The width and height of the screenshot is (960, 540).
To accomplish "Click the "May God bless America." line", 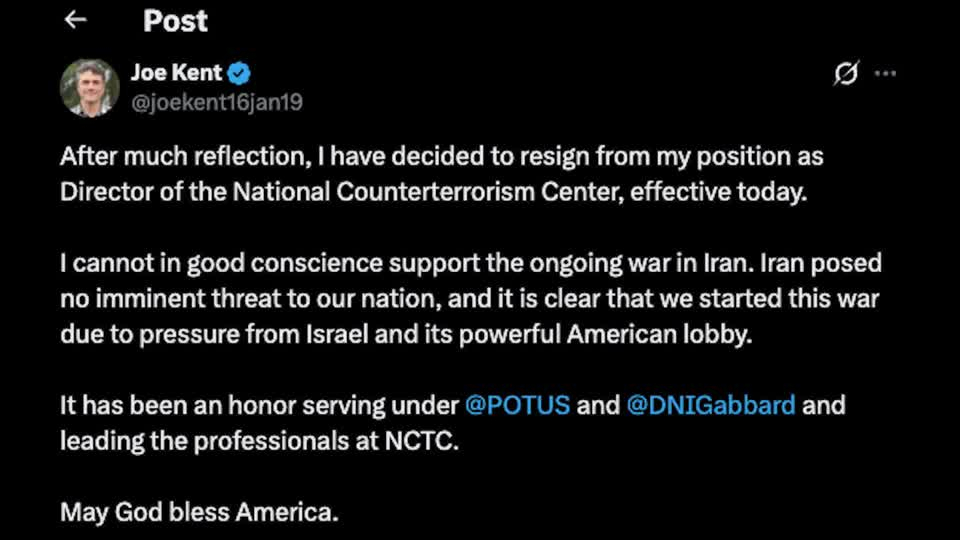I will (199, 512).
